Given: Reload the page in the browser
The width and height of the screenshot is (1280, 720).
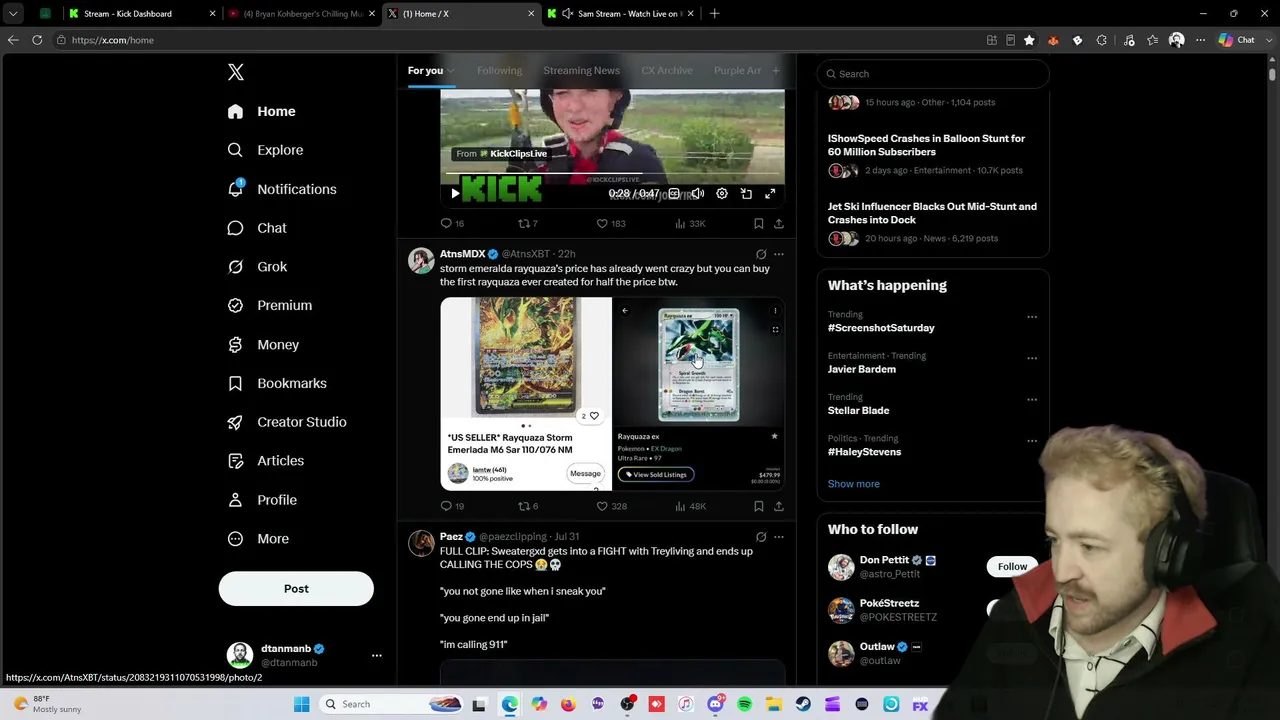Looking at the screenshot, I should (37, 40).
